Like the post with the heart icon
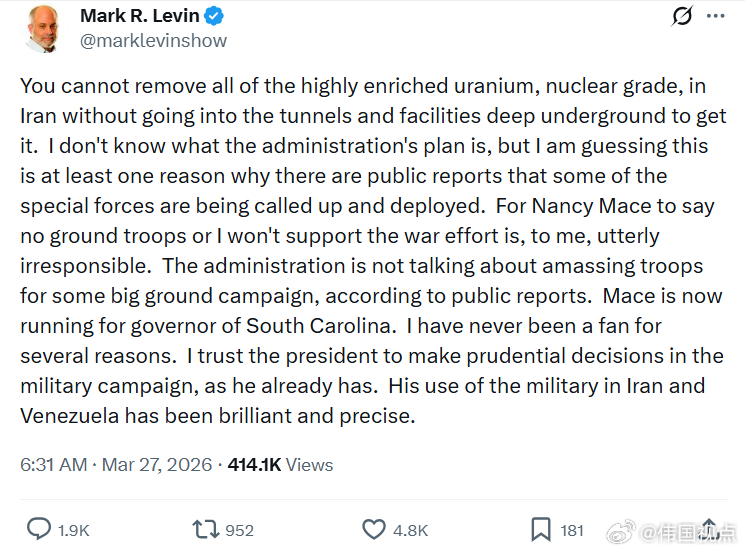This screenshot has height=552, width=745. tap(374, 529)
